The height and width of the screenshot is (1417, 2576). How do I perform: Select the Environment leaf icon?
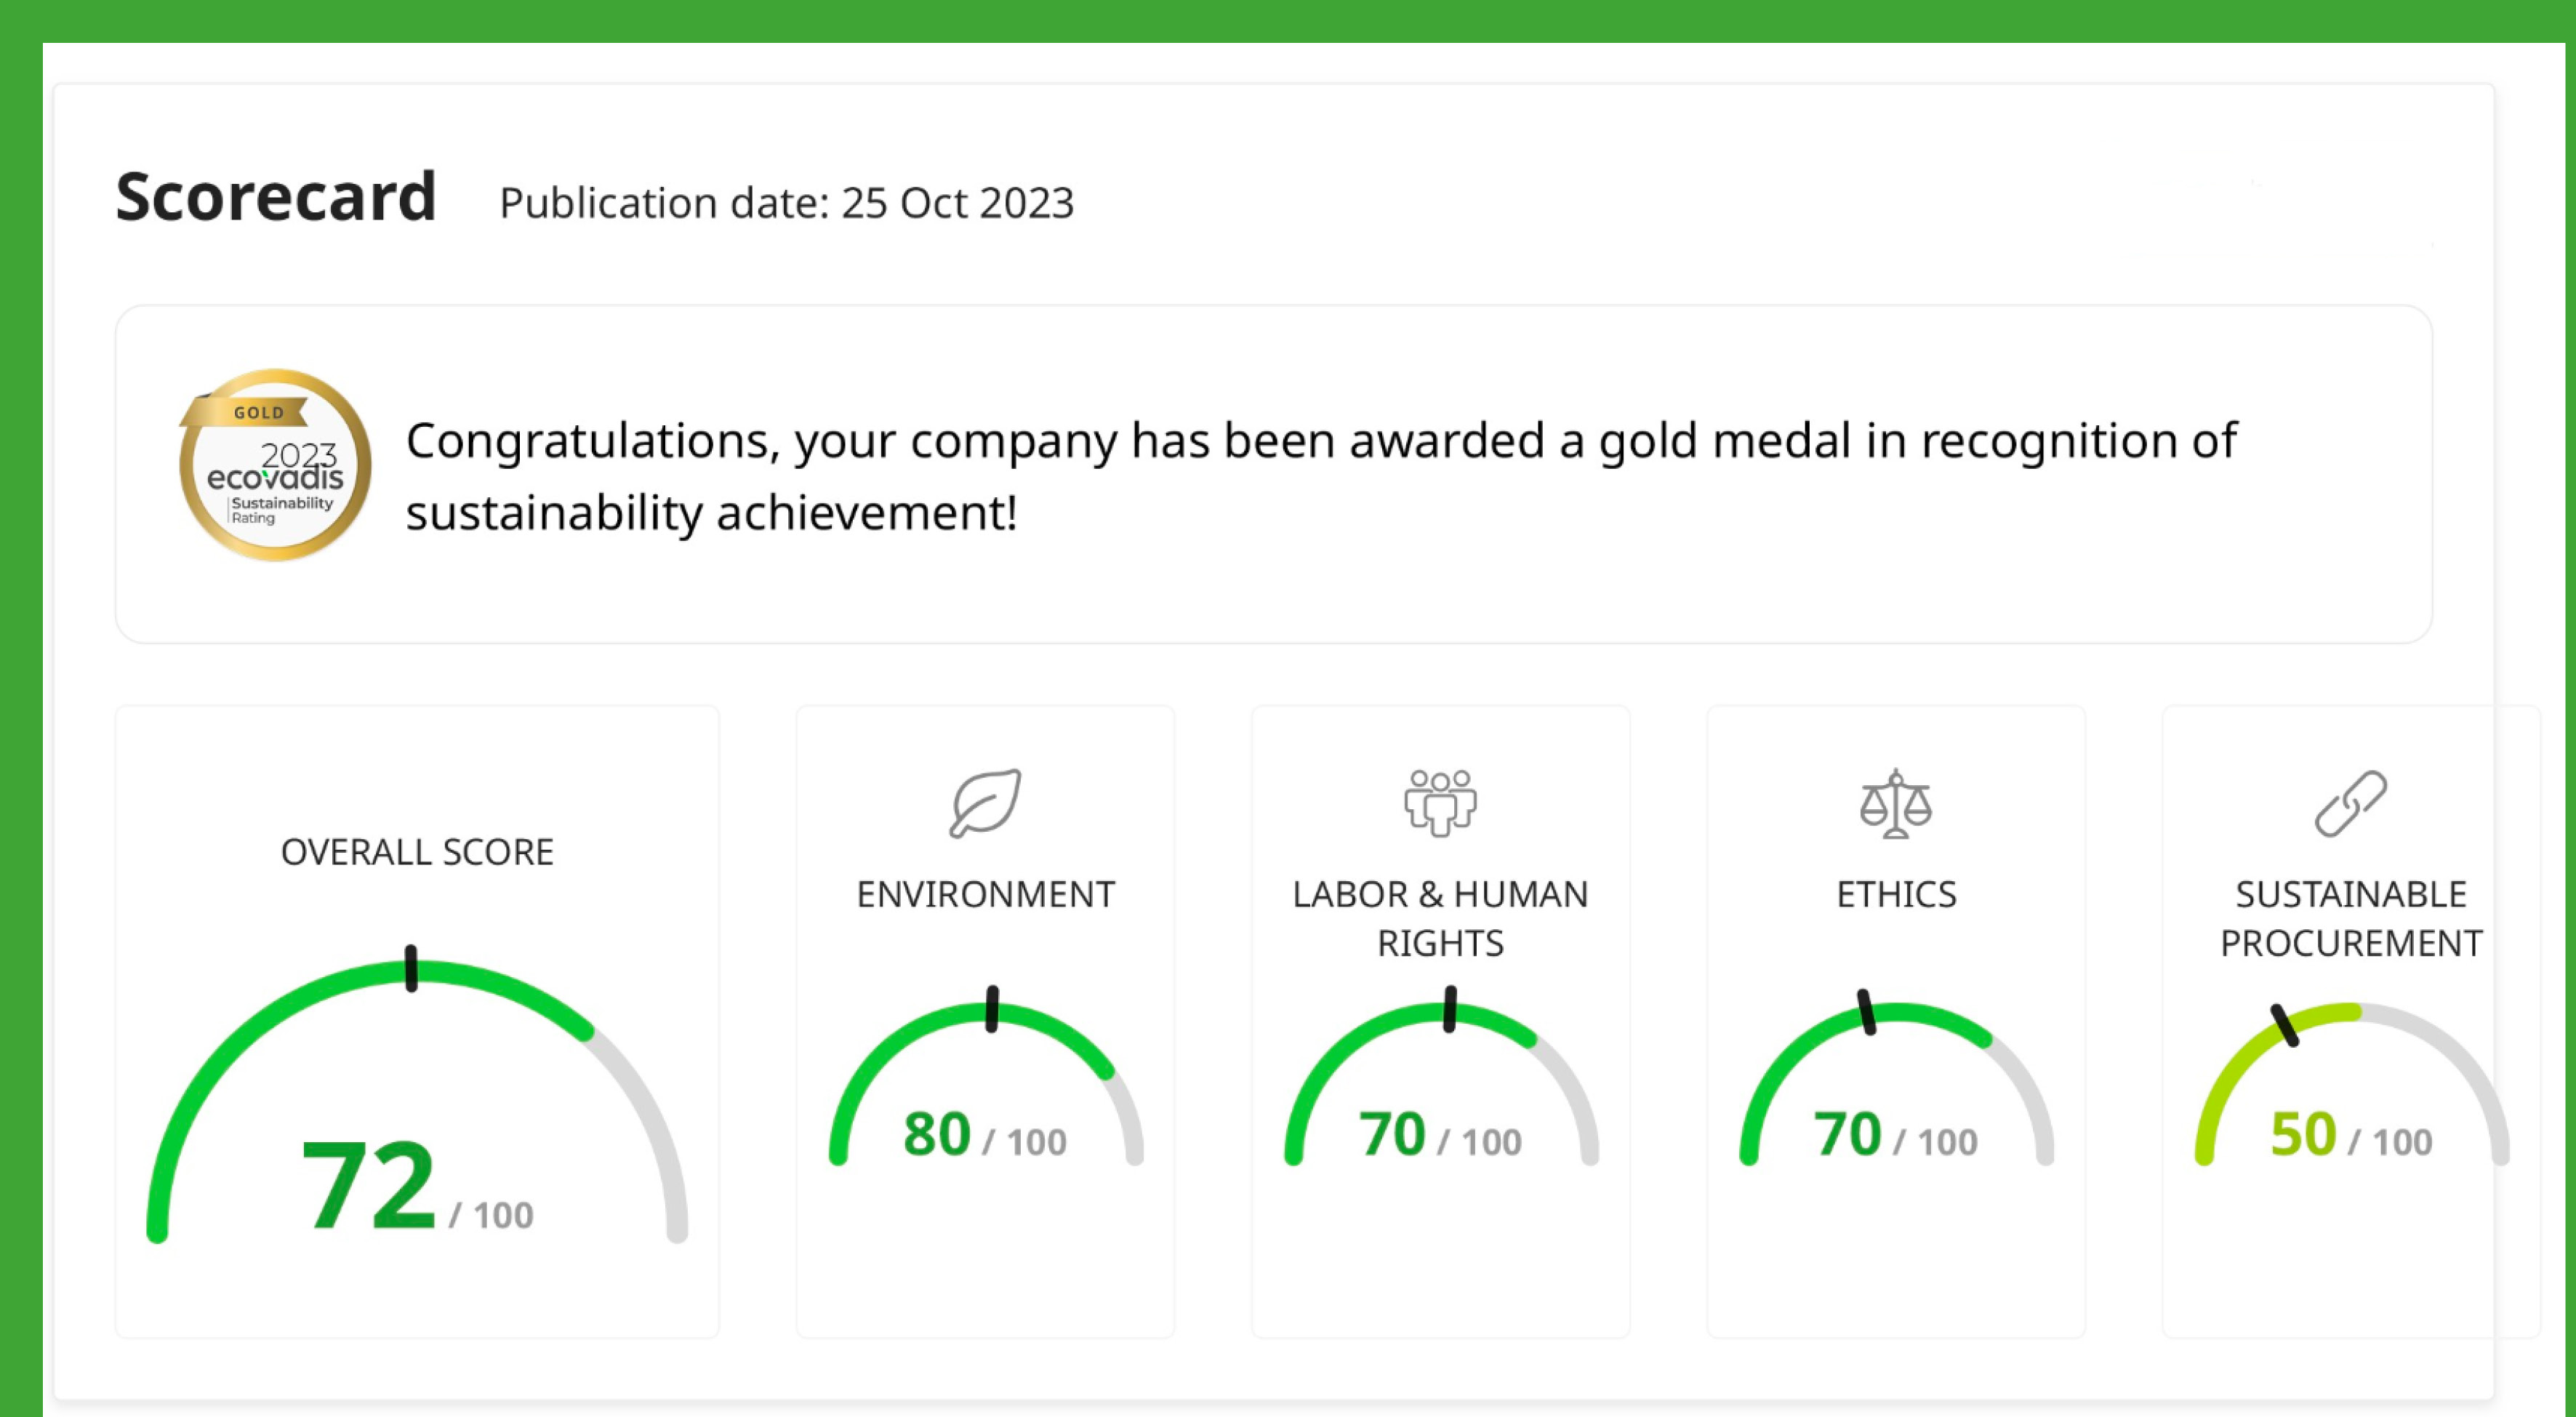[x=985, y=803]
